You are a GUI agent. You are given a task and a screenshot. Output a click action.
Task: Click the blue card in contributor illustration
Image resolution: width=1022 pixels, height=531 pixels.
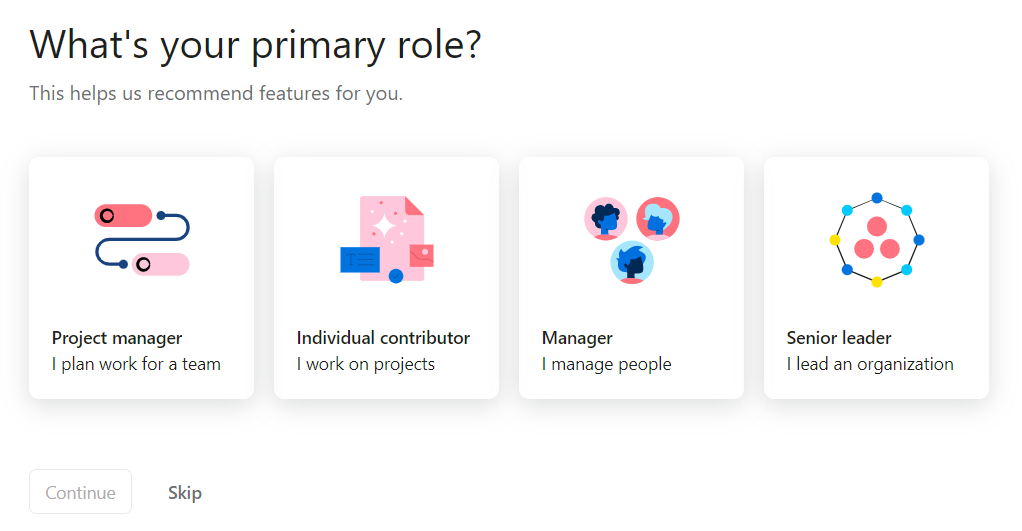coord(360,260)
